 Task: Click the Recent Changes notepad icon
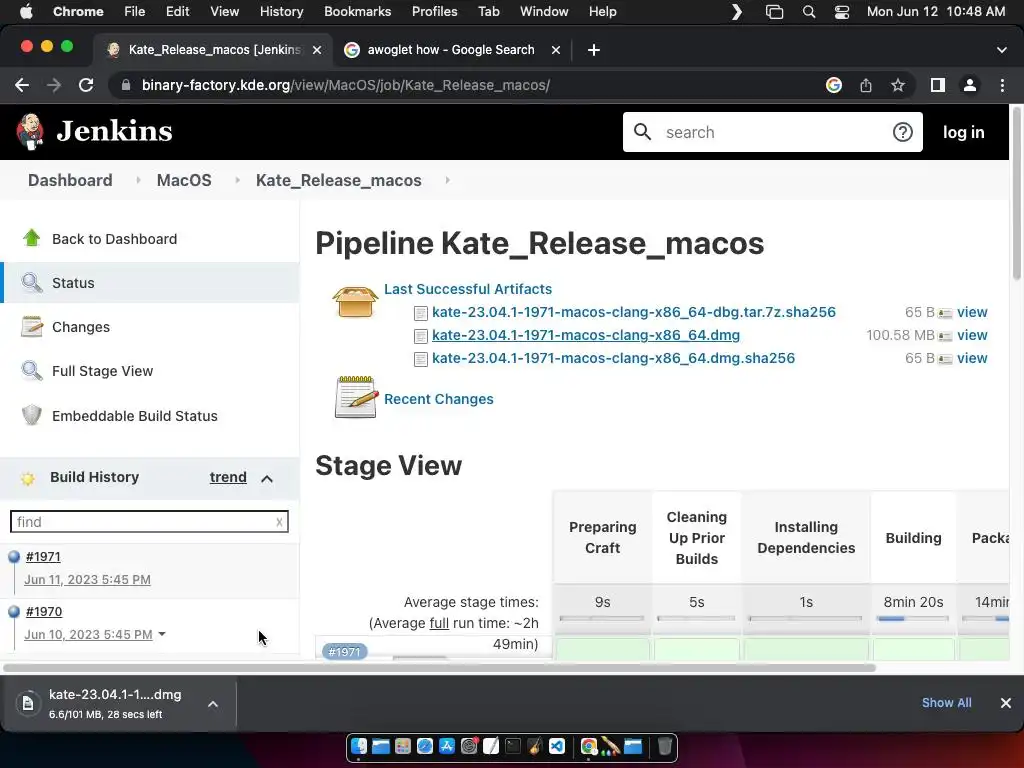tap(356, 397)
